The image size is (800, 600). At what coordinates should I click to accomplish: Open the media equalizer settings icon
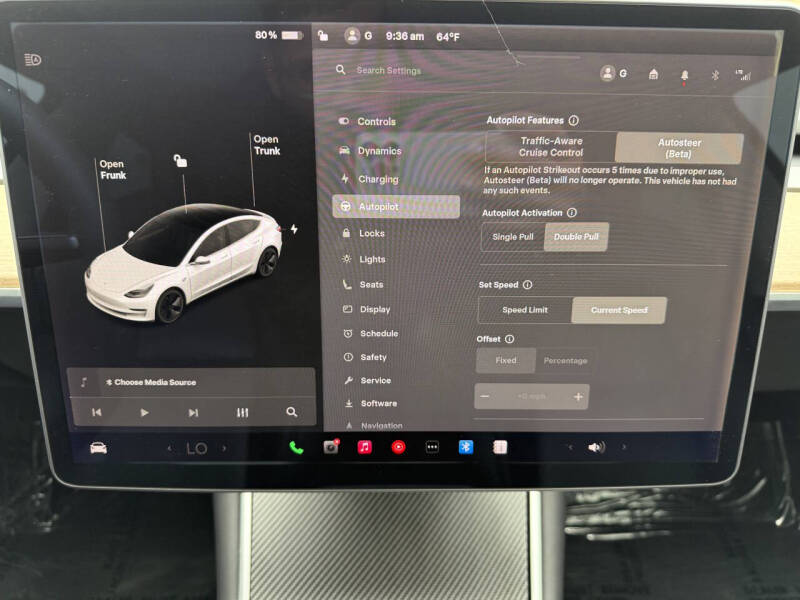click(x=242, y=412)
